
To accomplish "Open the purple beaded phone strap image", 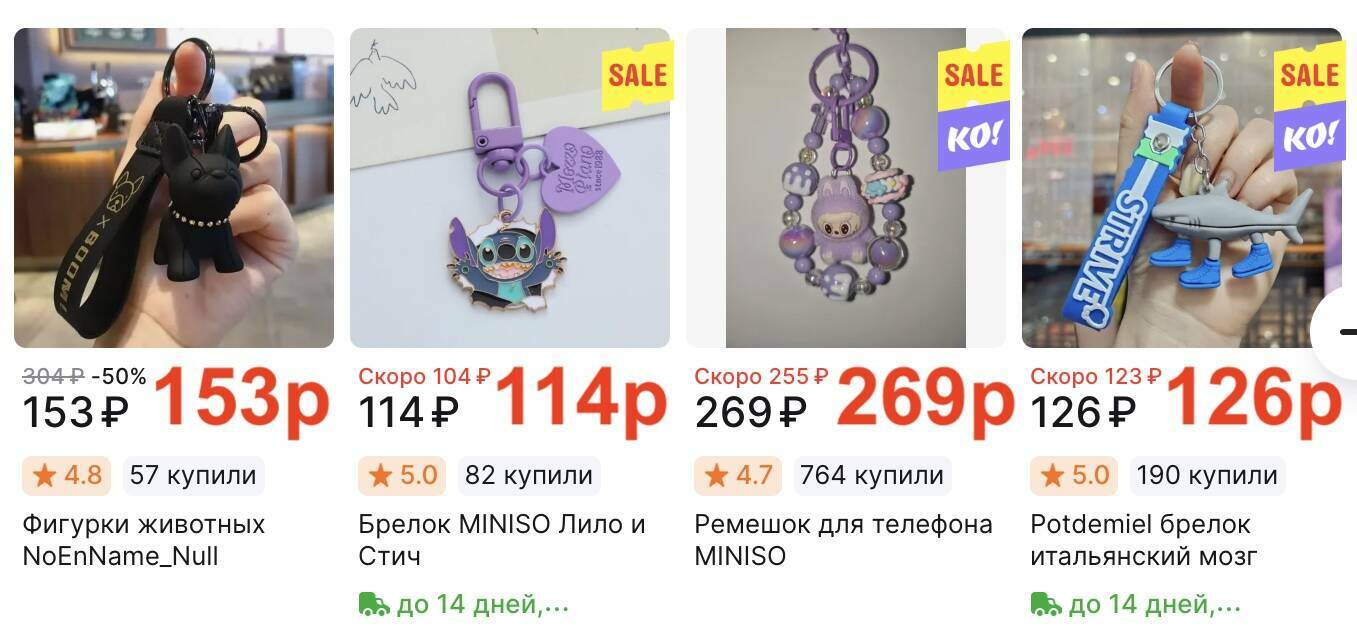I will pos(846,188).
